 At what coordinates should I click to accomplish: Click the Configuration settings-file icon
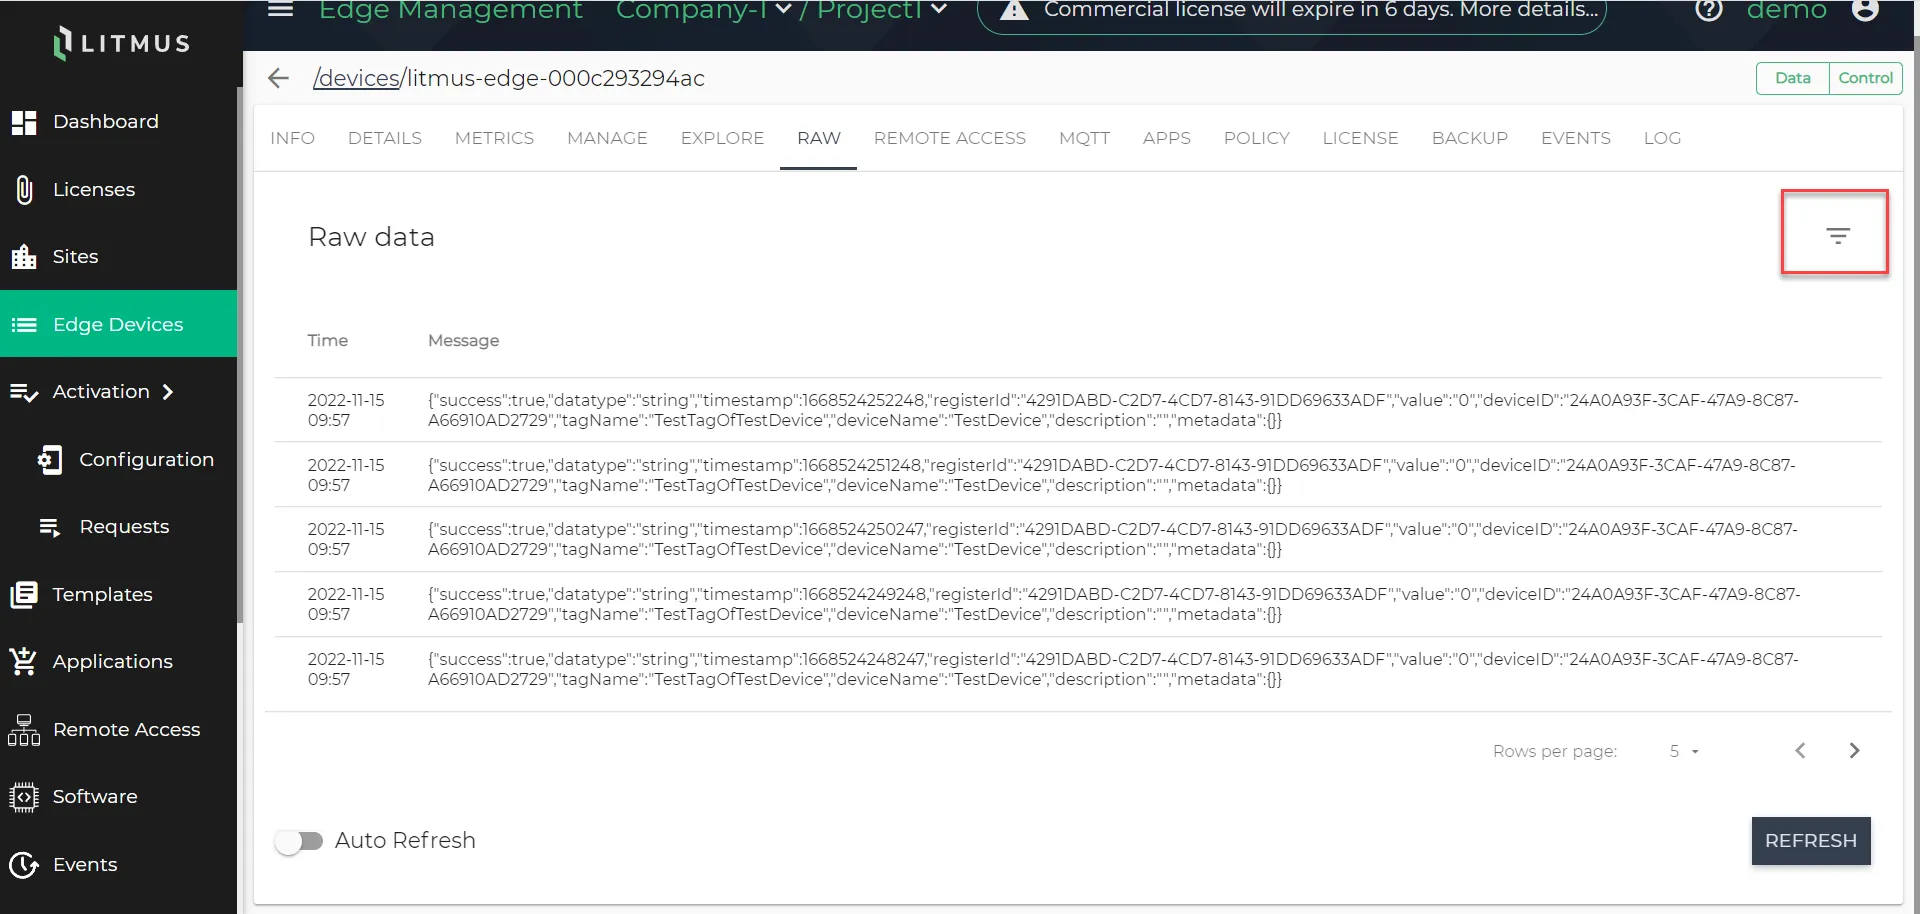pyautogui.click(x=50, y=460)
